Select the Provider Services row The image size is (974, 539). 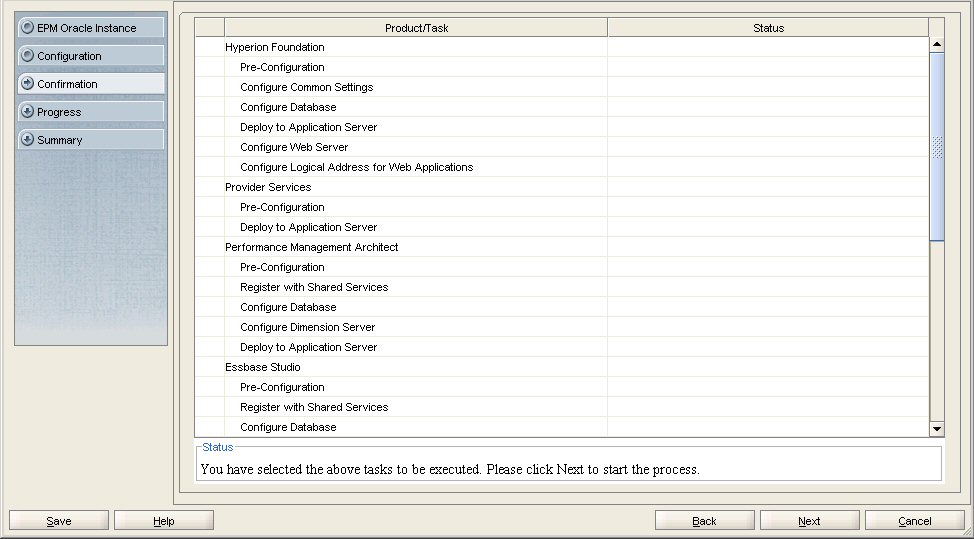tap(562, 187)
